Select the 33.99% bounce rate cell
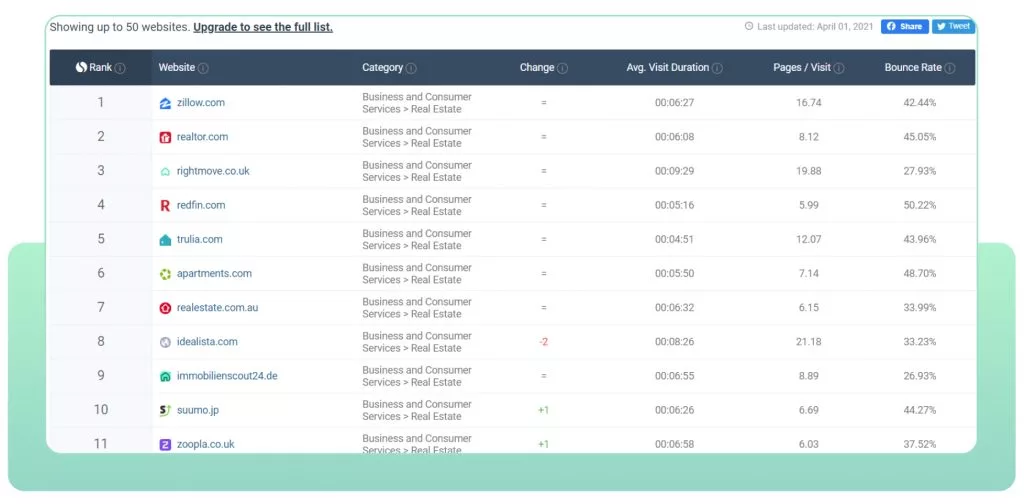Screen dimensions: 1024x504 920,307
